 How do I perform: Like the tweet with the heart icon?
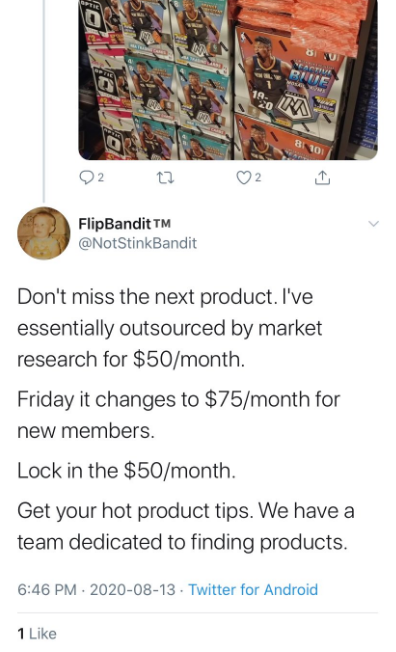[243, 178]
